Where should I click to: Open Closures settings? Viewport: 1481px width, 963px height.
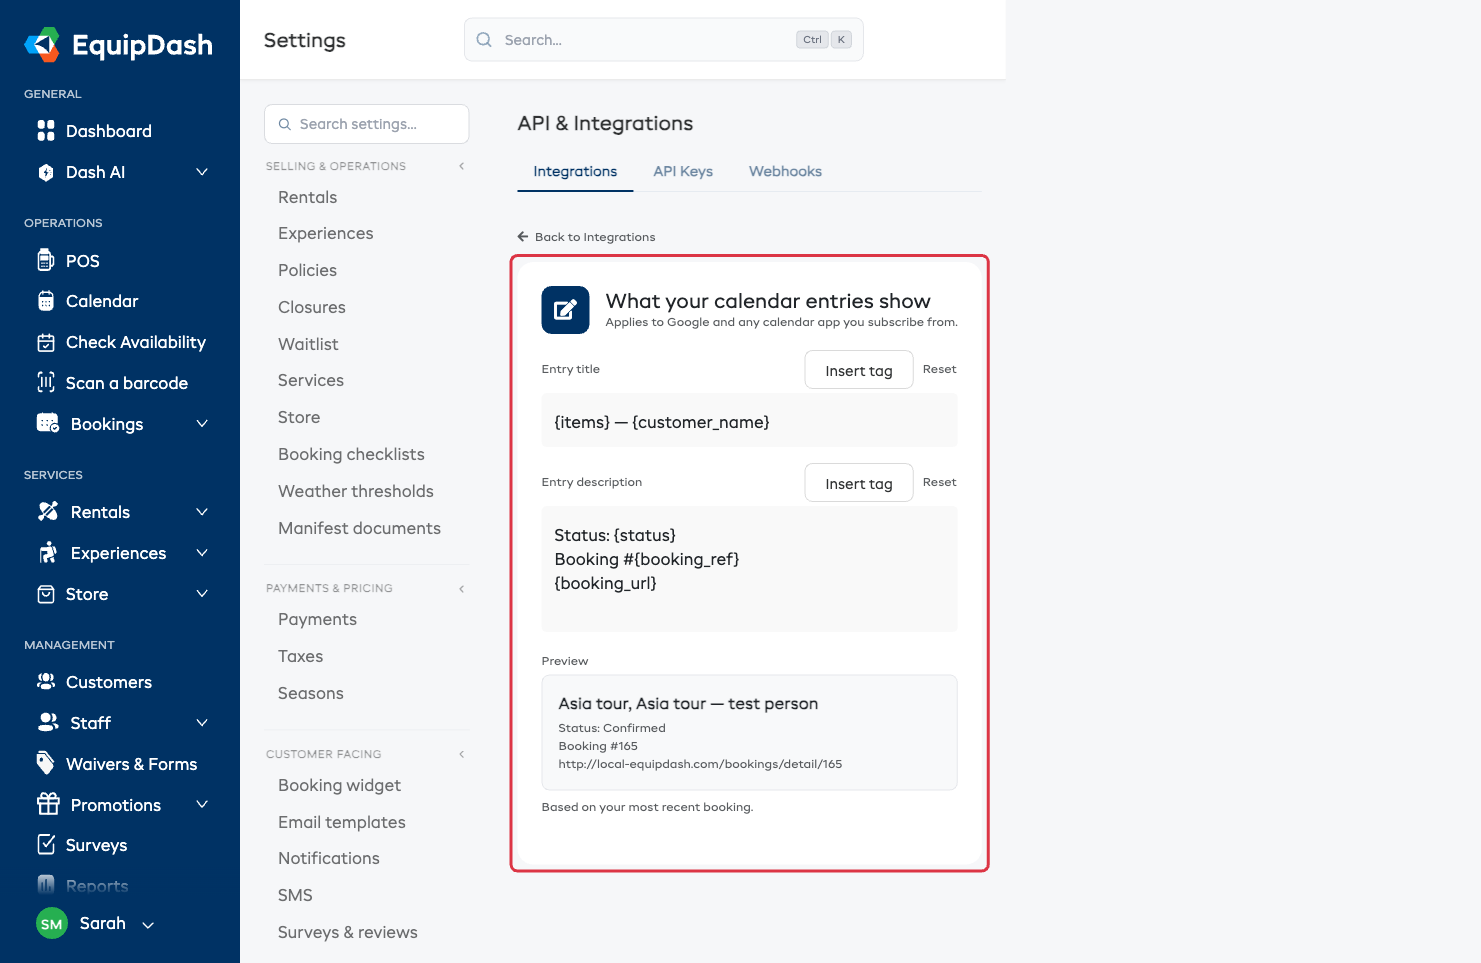click(312, 307)
